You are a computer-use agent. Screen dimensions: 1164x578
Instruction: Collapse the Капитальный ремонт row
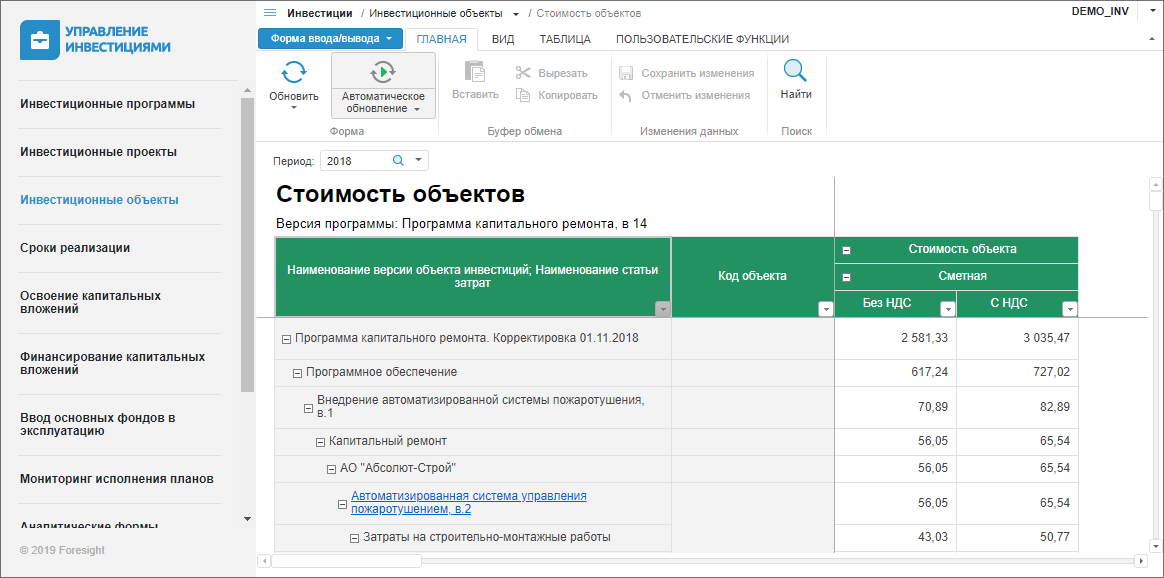(x=320, y=442)
